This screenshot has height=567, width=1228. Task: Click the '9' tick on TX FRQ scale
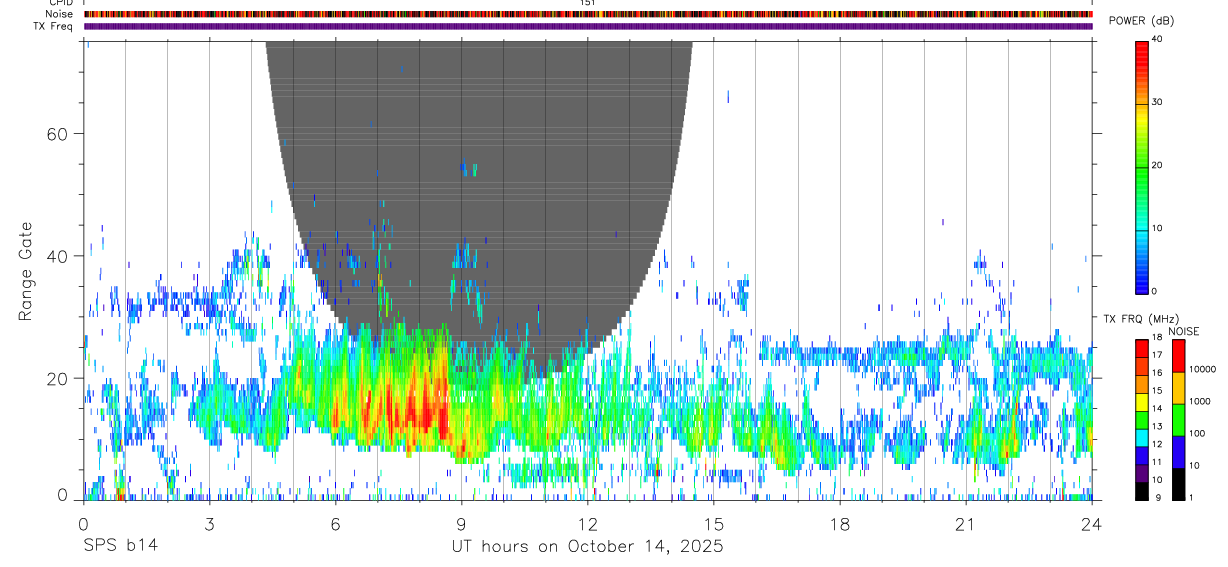pyautogui.click(x=1157, y=497)
